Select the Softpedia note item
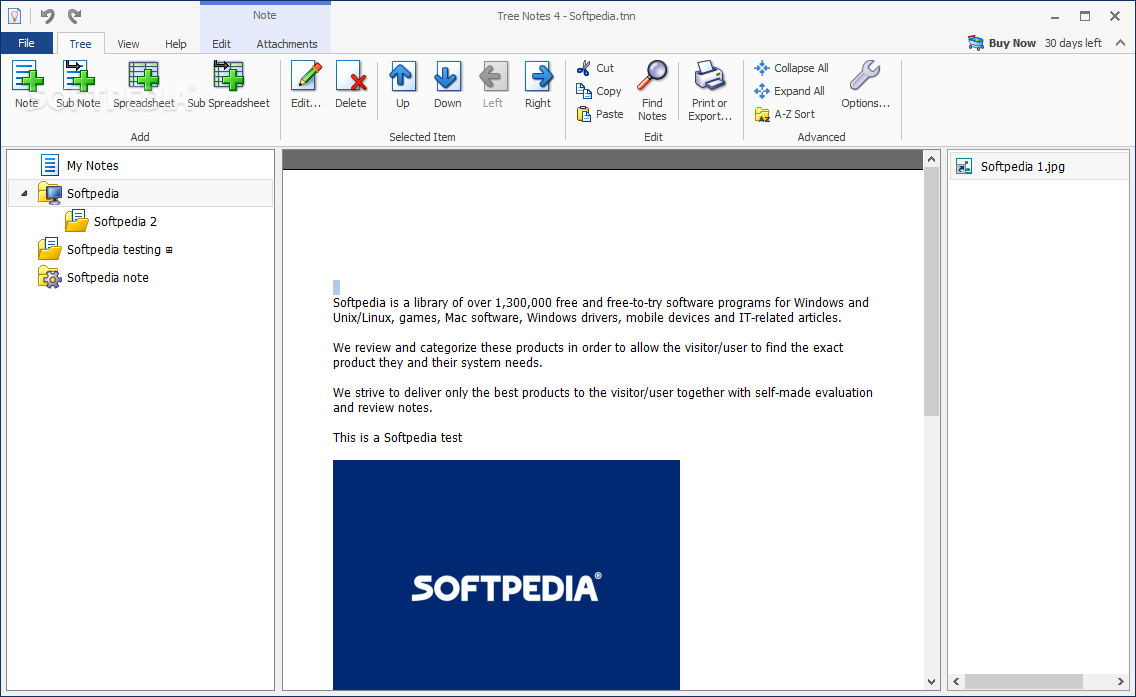 [94, 277]
